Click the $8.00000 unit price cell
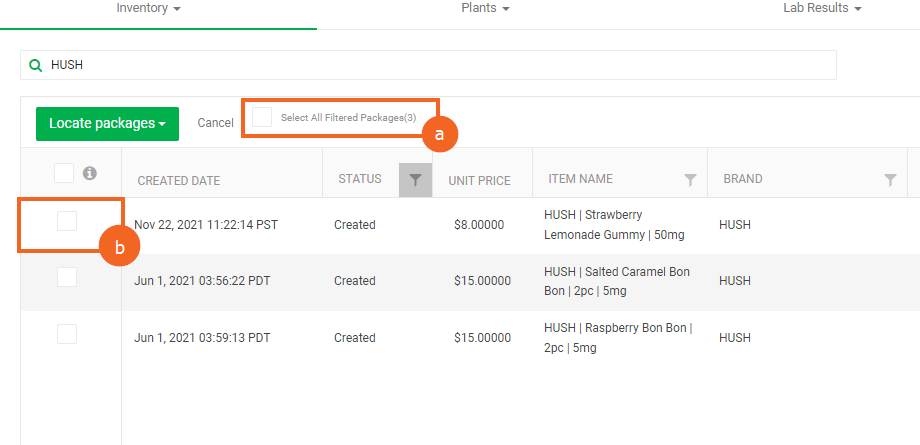Viewport: 920px width, 445px height. pyautogui.click(x=479, y=225)
